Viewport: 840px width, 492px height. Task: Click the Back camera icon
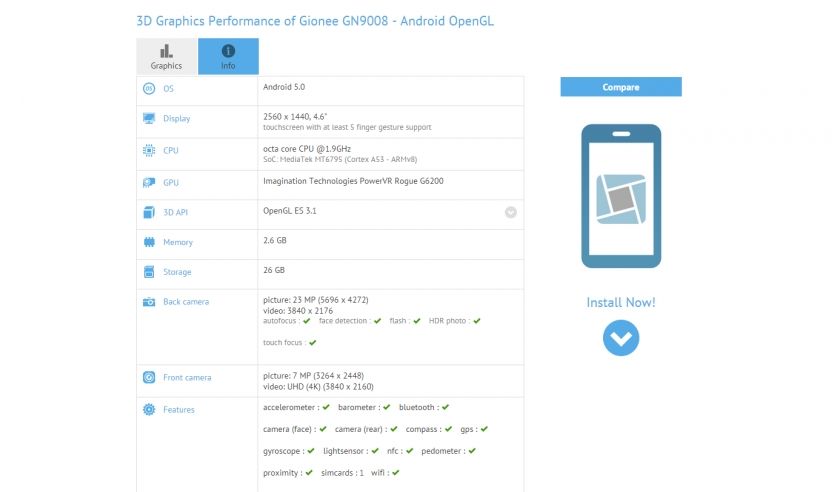tap(149, 302)
